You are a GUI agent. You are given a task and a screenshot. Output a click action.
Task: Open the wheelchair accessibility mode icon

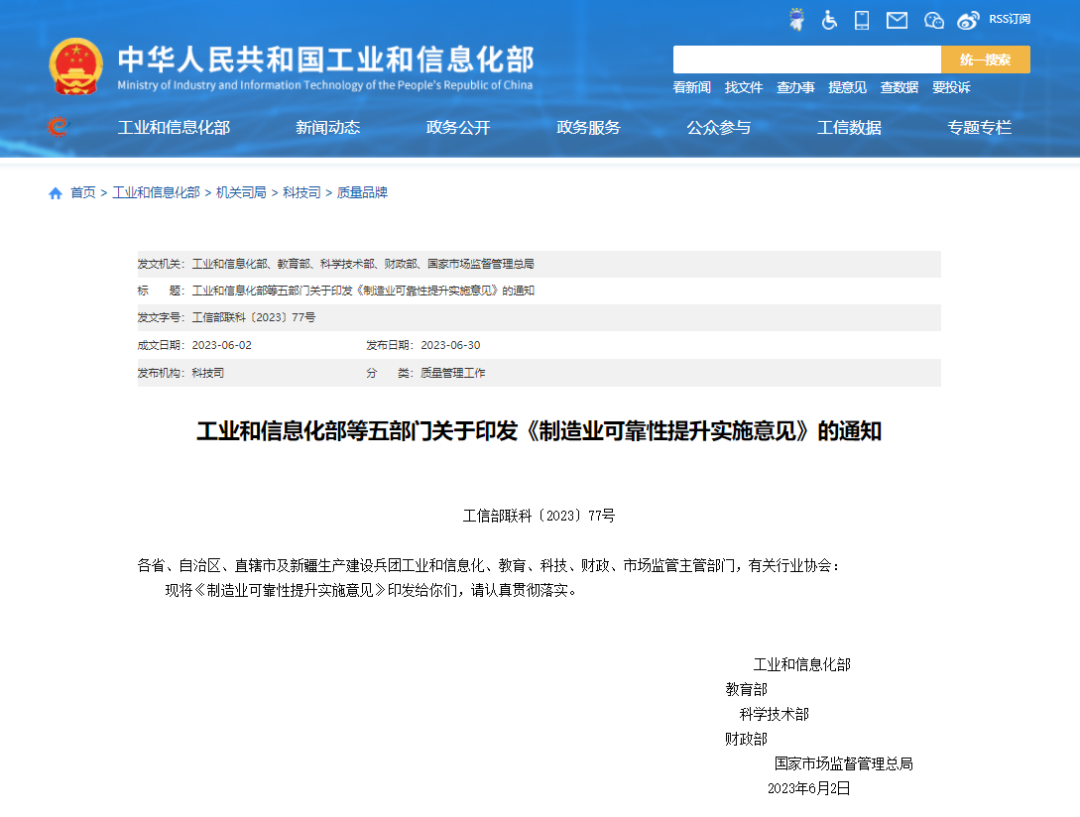[x=829, y=20]
